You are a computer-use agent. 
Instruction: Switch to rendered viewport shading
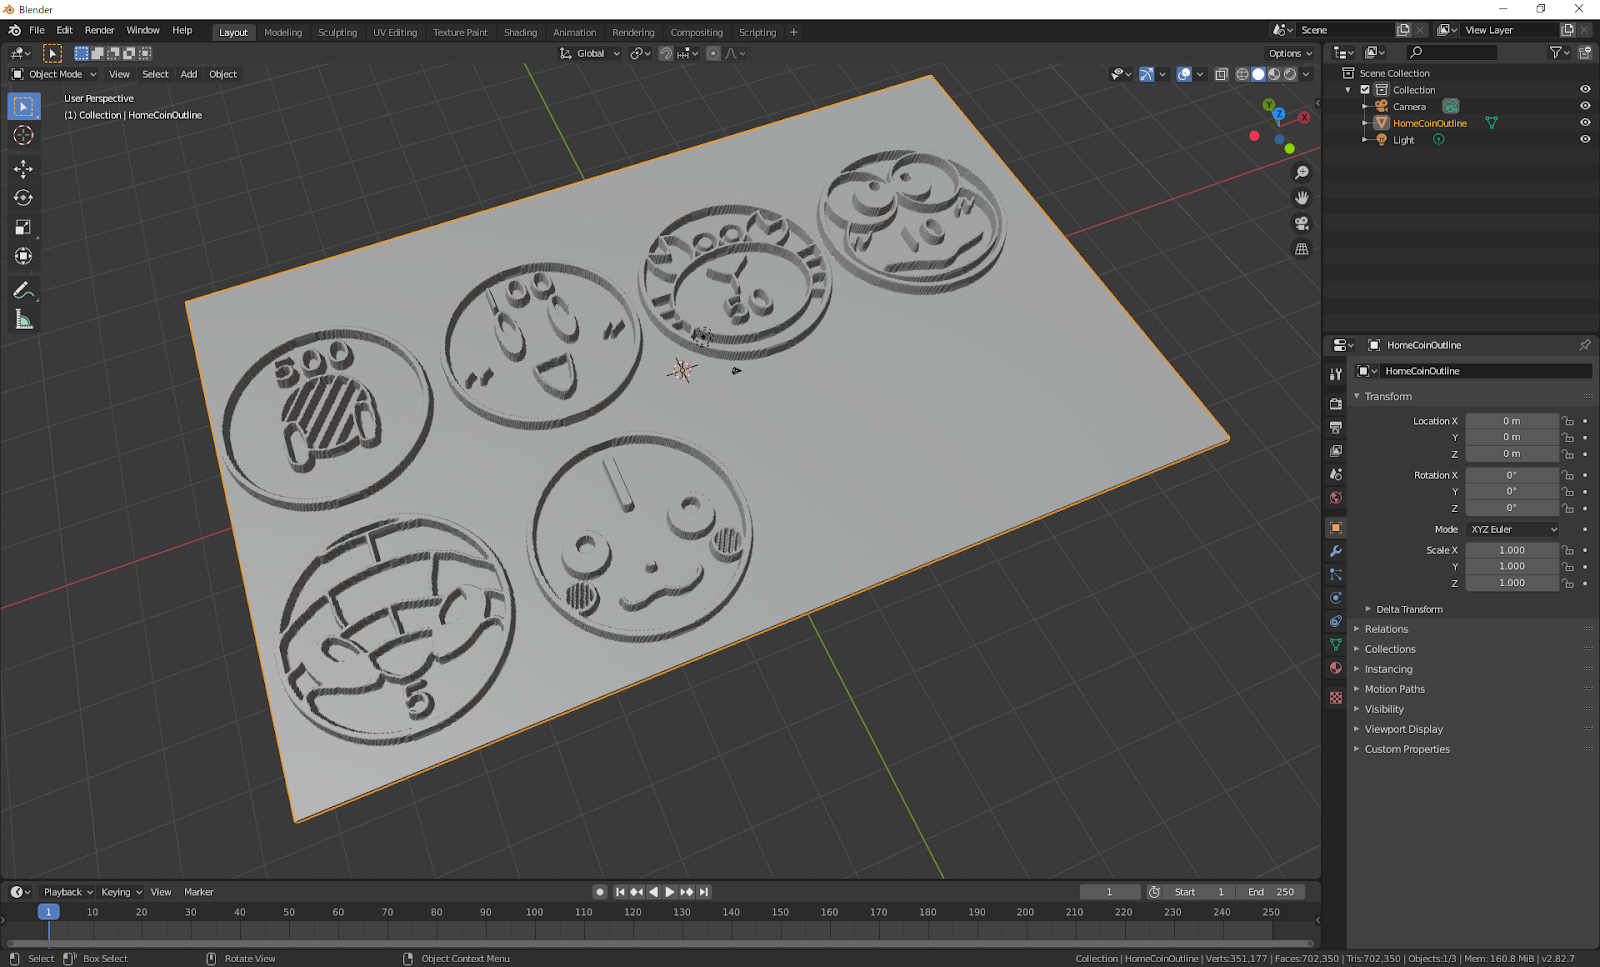[x=1290, y=74]
